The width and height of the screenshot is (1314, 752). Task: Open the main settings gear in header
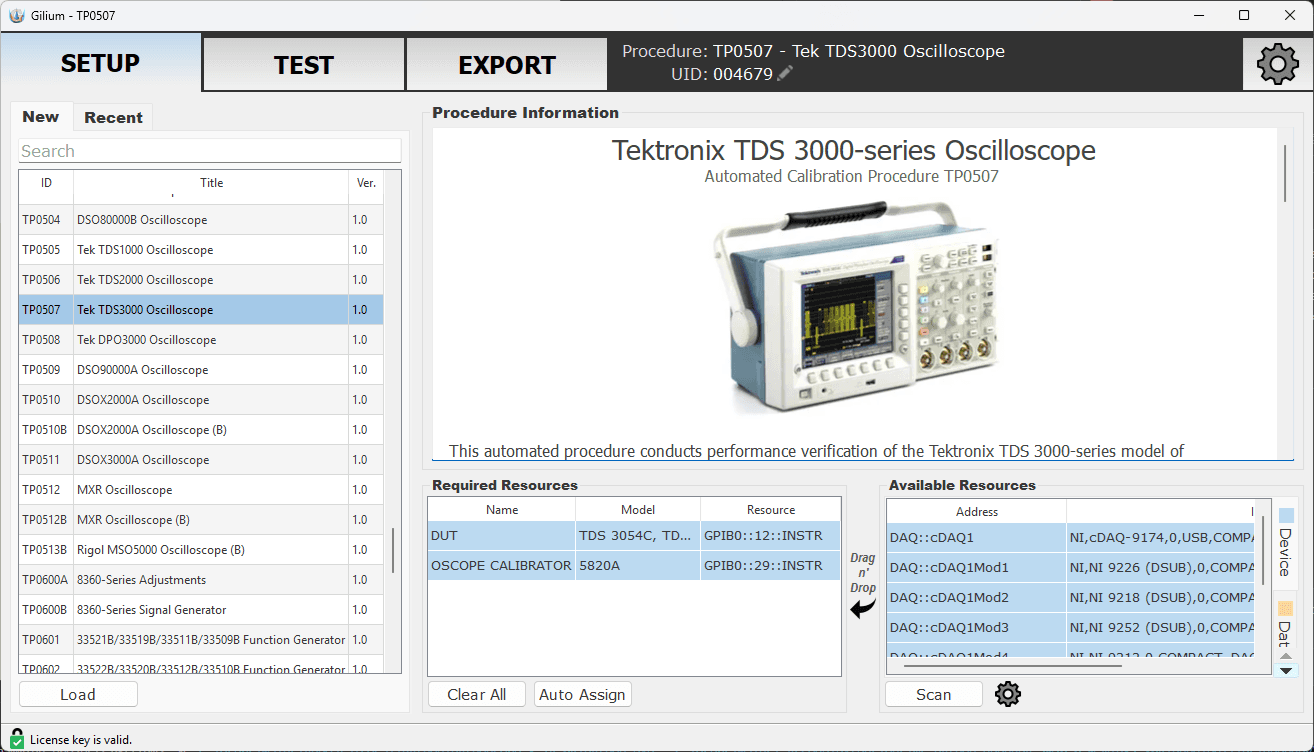pyautogui.click(x=1277, y=64)
